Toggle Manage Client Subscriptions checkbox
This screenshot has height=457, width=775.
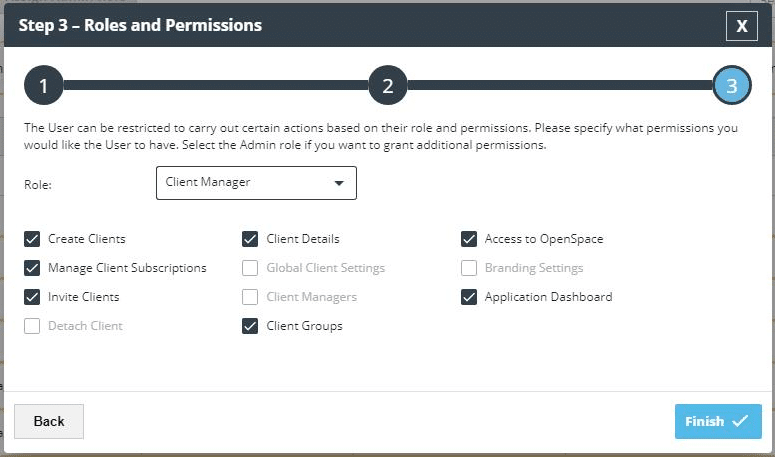click(x=31, y=268)
